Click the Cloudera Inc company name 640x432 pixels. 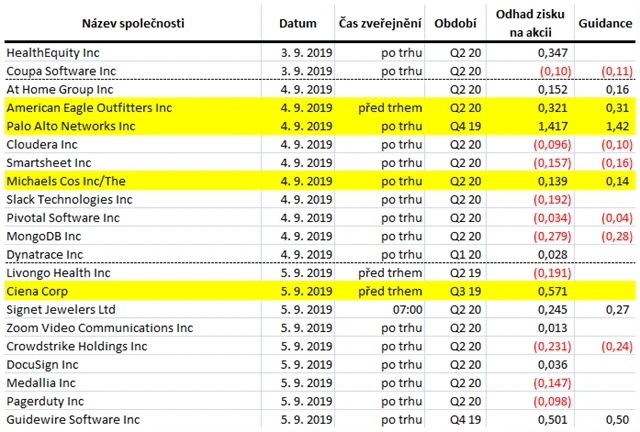42,145
